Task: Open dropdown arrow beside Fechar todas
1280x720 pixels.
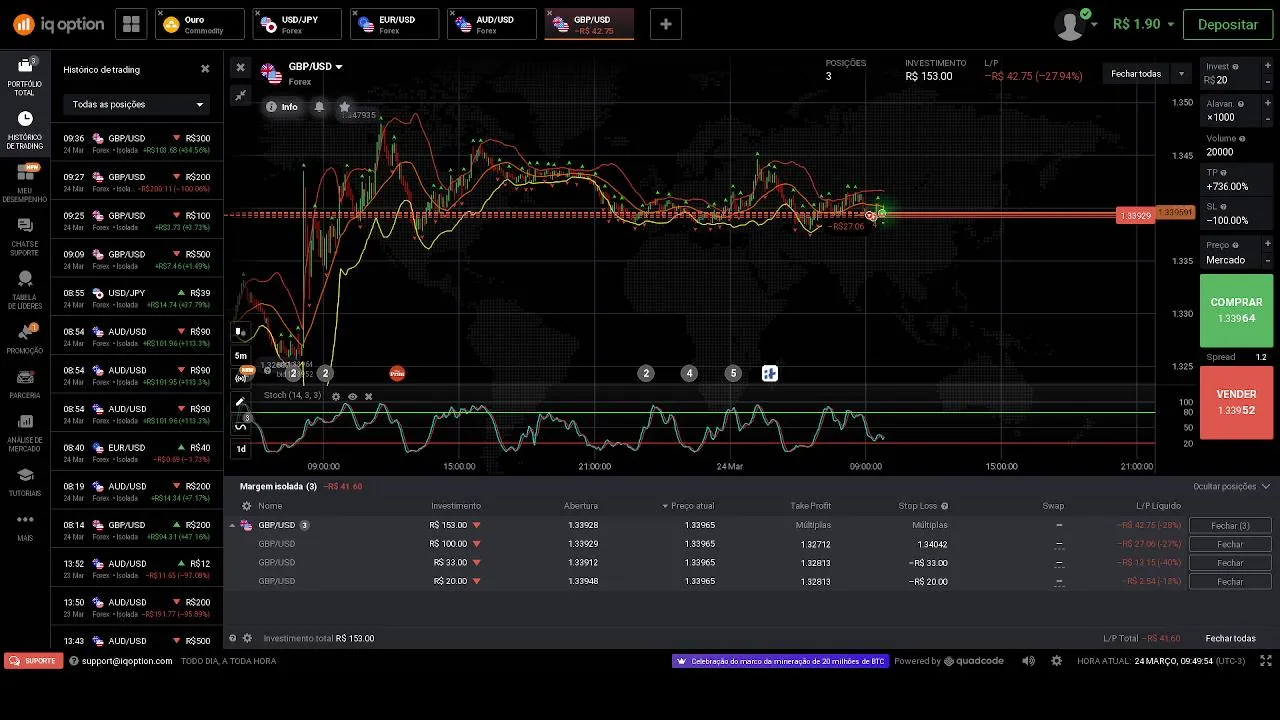Action: (1181, 74)
